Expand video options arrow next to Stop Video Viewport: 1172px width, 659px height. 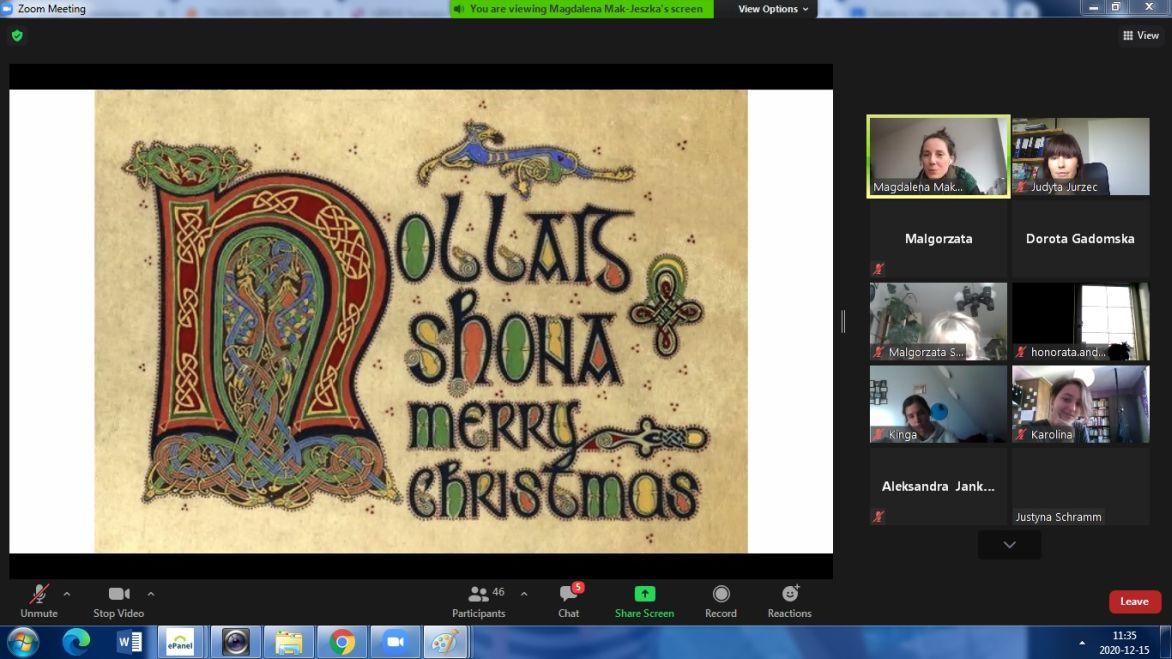coord(151,594)
